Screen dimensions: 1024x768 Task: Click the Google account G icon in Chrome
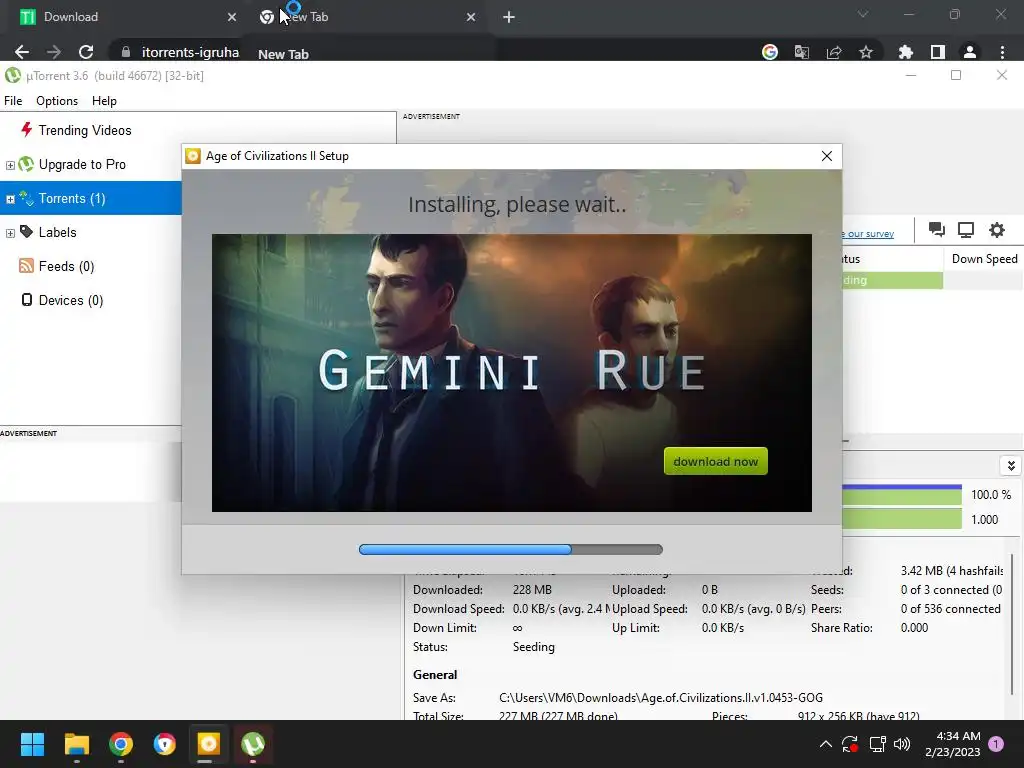(770, 52)
